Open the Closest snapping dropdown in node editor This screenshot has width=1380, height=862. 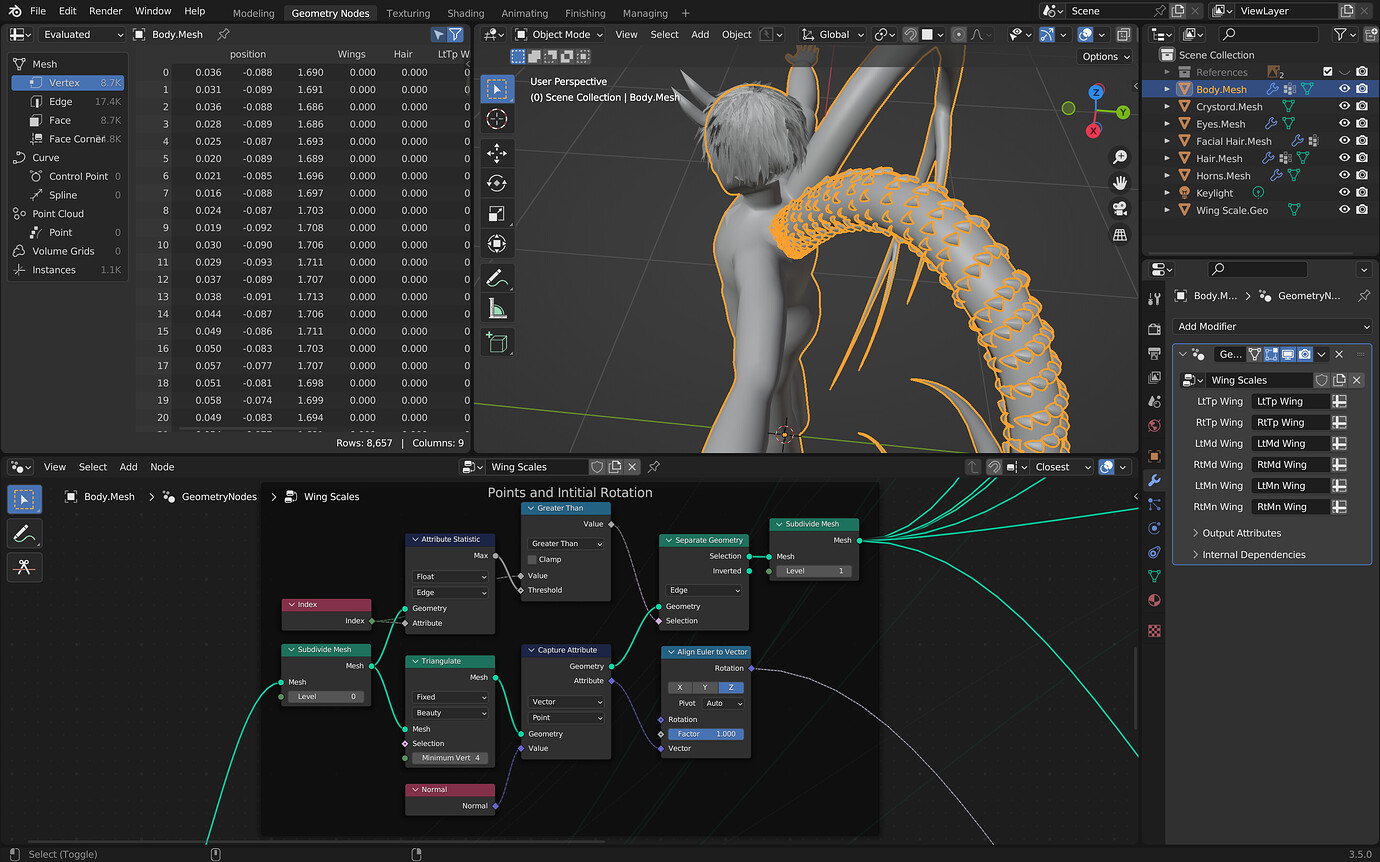coord(1062,467)
